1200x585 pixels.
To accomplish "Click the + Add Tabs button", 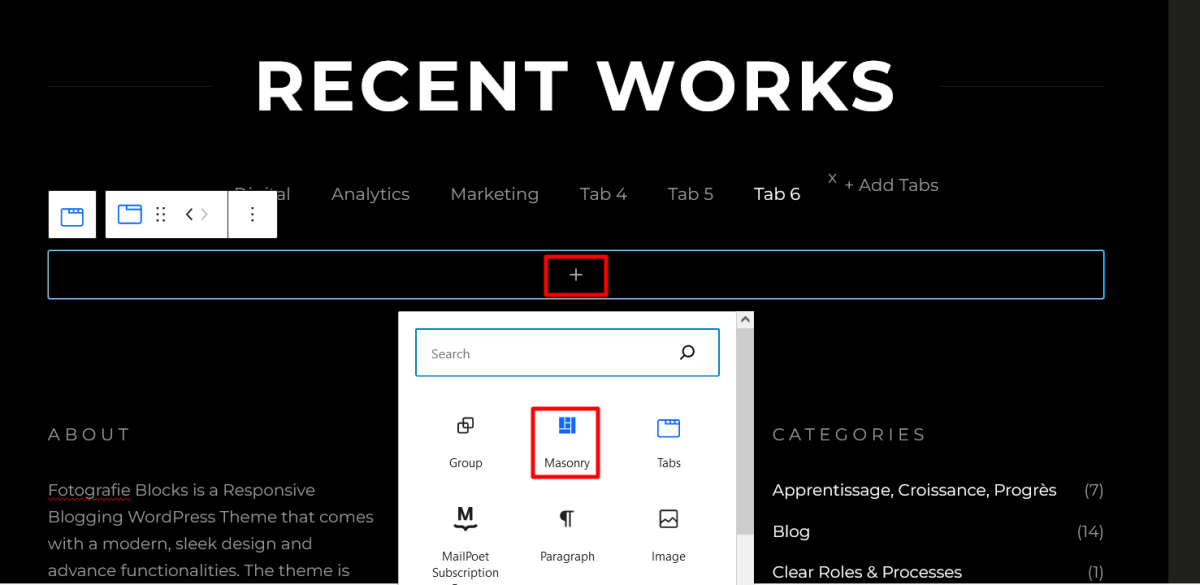I will pos(891,185).
